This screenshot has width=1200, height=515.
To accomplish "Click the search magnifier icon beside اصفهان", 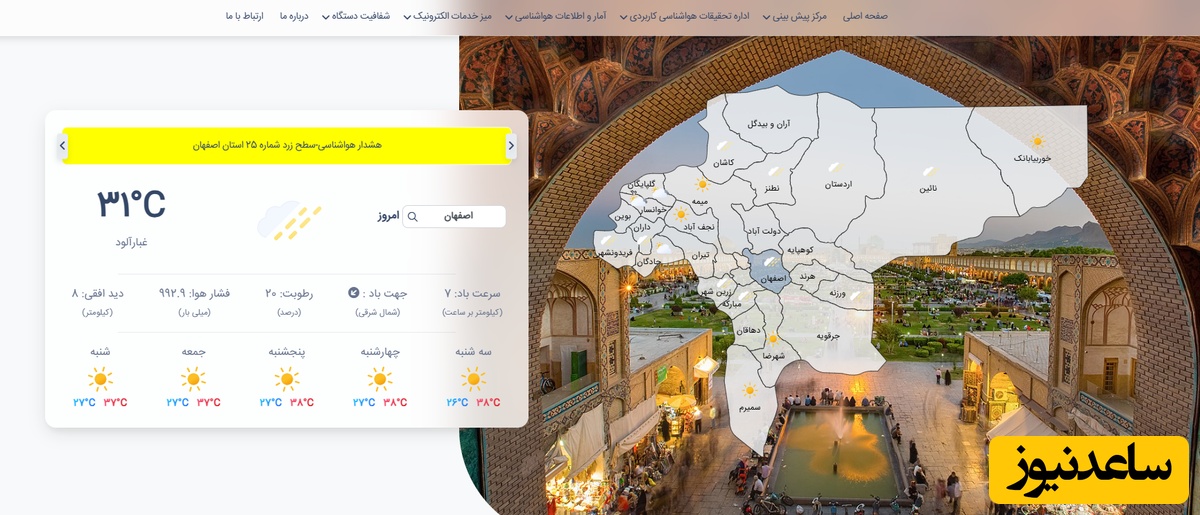I will coord(412,217).
